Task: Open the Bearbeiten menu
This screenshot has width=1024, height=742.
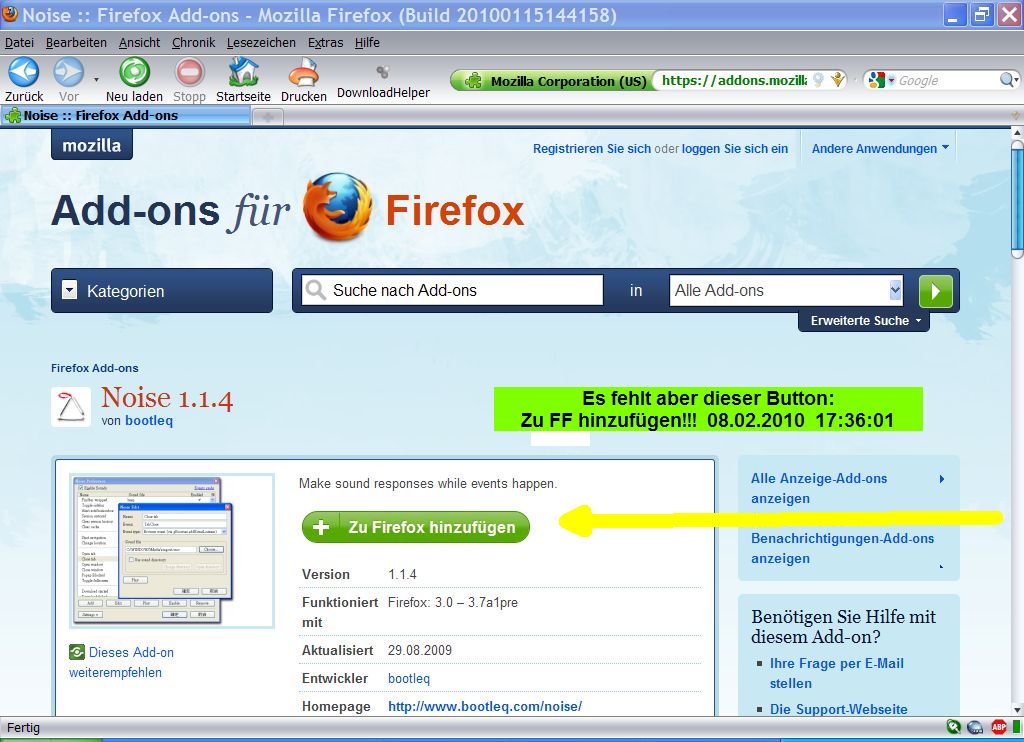Action: coord(76,42)
